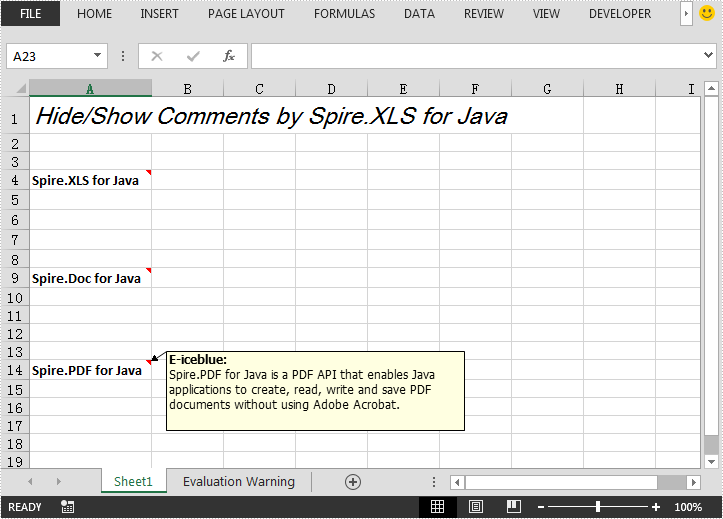Click the smiley feedback icon
Image resolution: width=723 pixels, height=519 pixels.
(707, 13)
